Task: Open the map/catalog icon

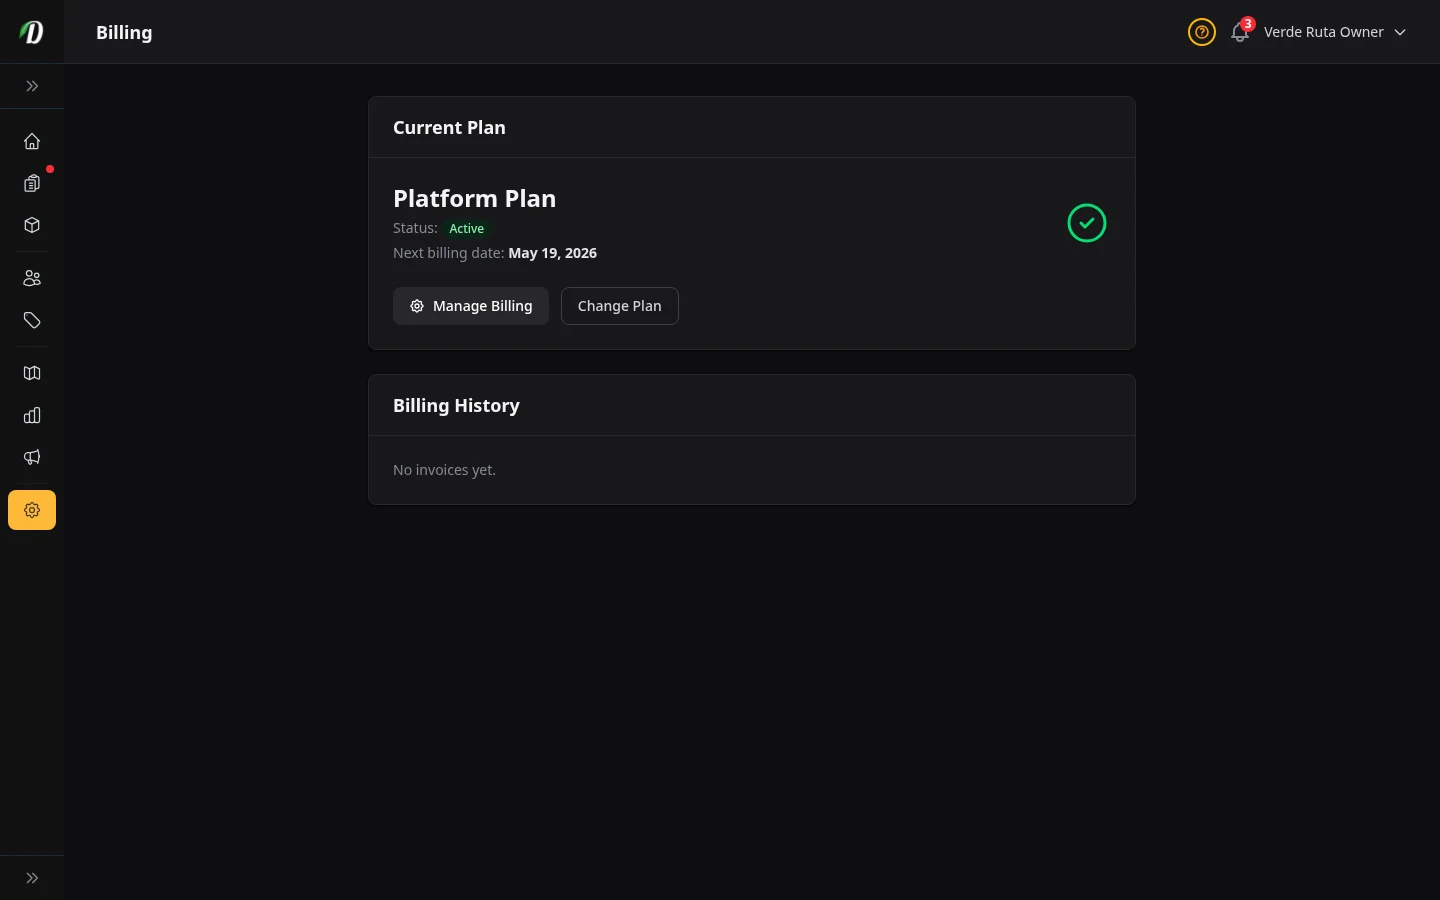Action: pos(32,373)
